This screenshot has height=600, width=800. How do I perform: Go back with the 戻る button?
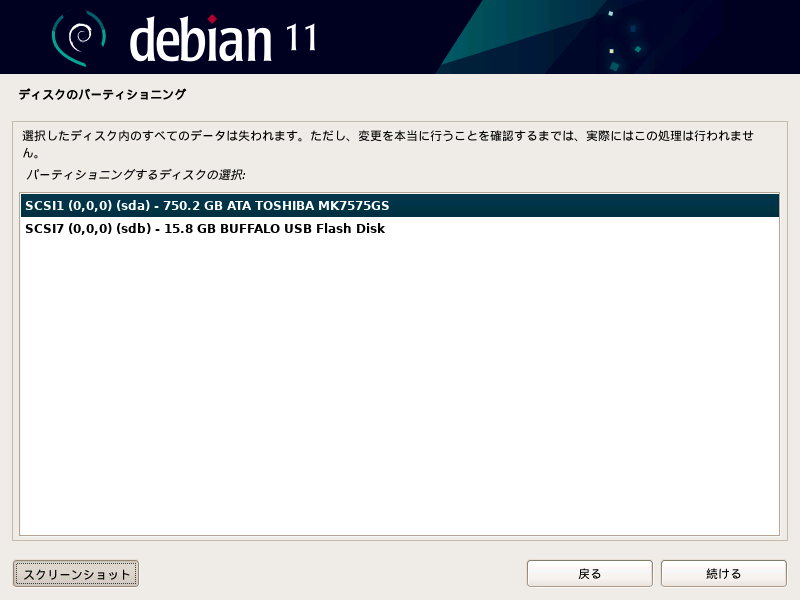tap(589, 574)
